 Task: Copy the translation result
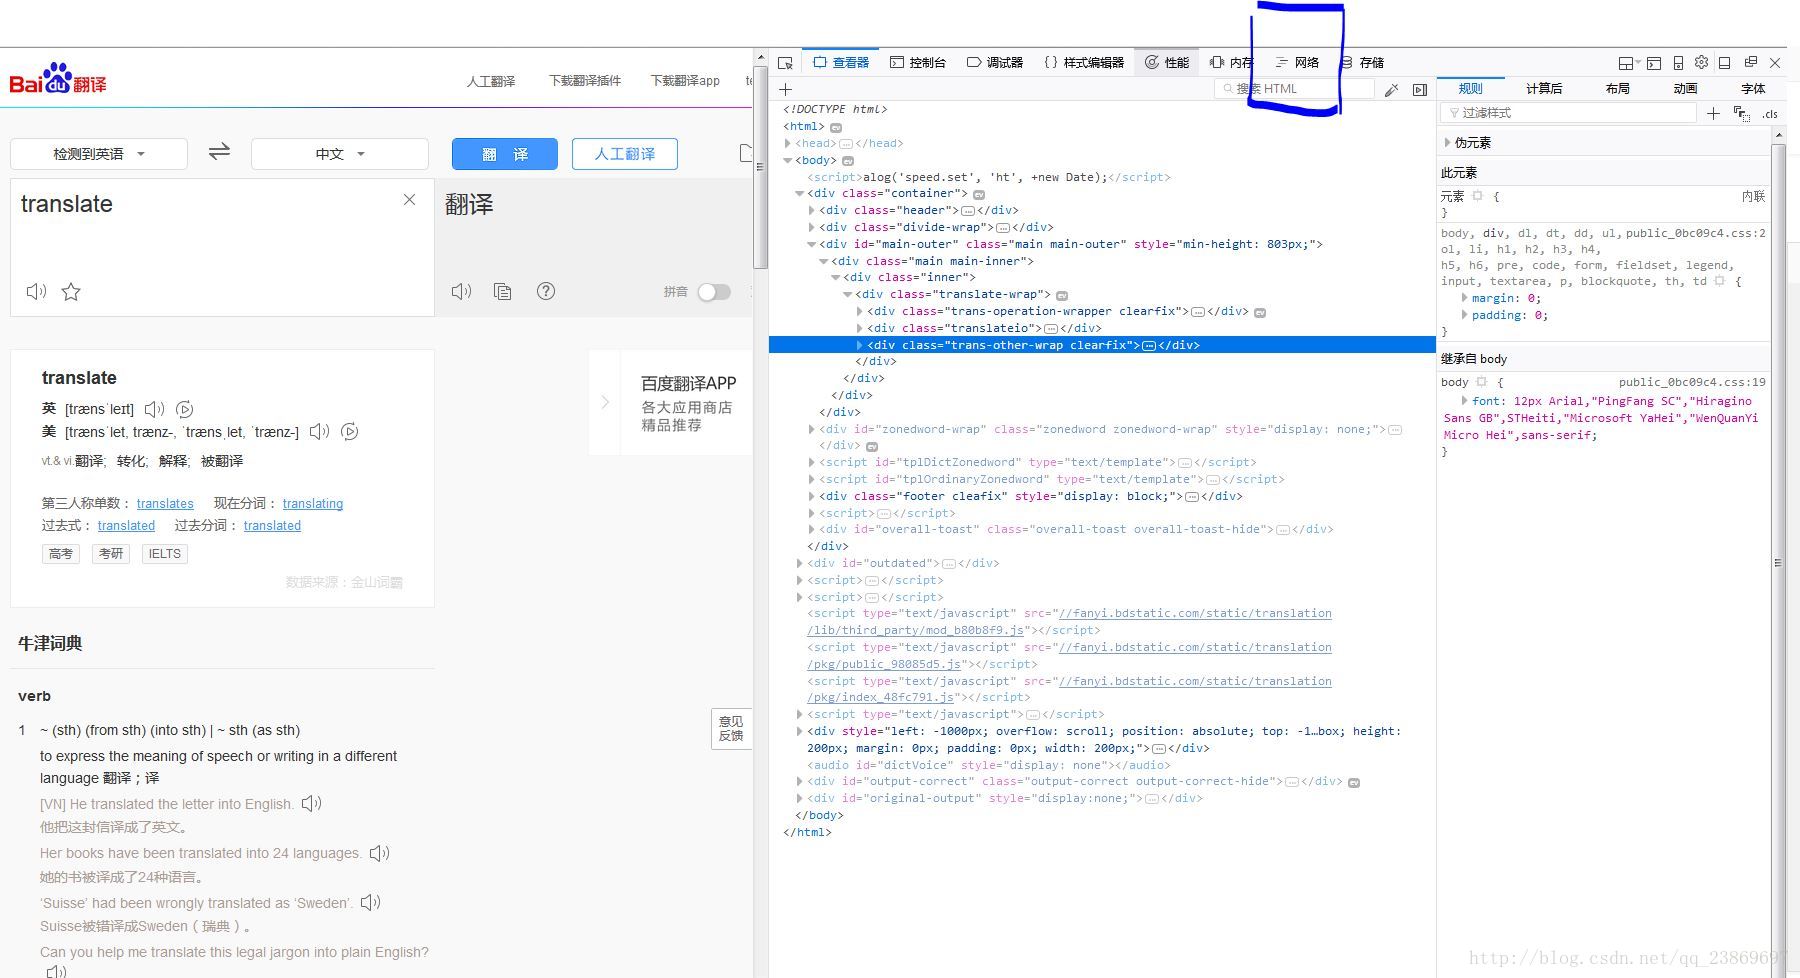pos(503,291)
